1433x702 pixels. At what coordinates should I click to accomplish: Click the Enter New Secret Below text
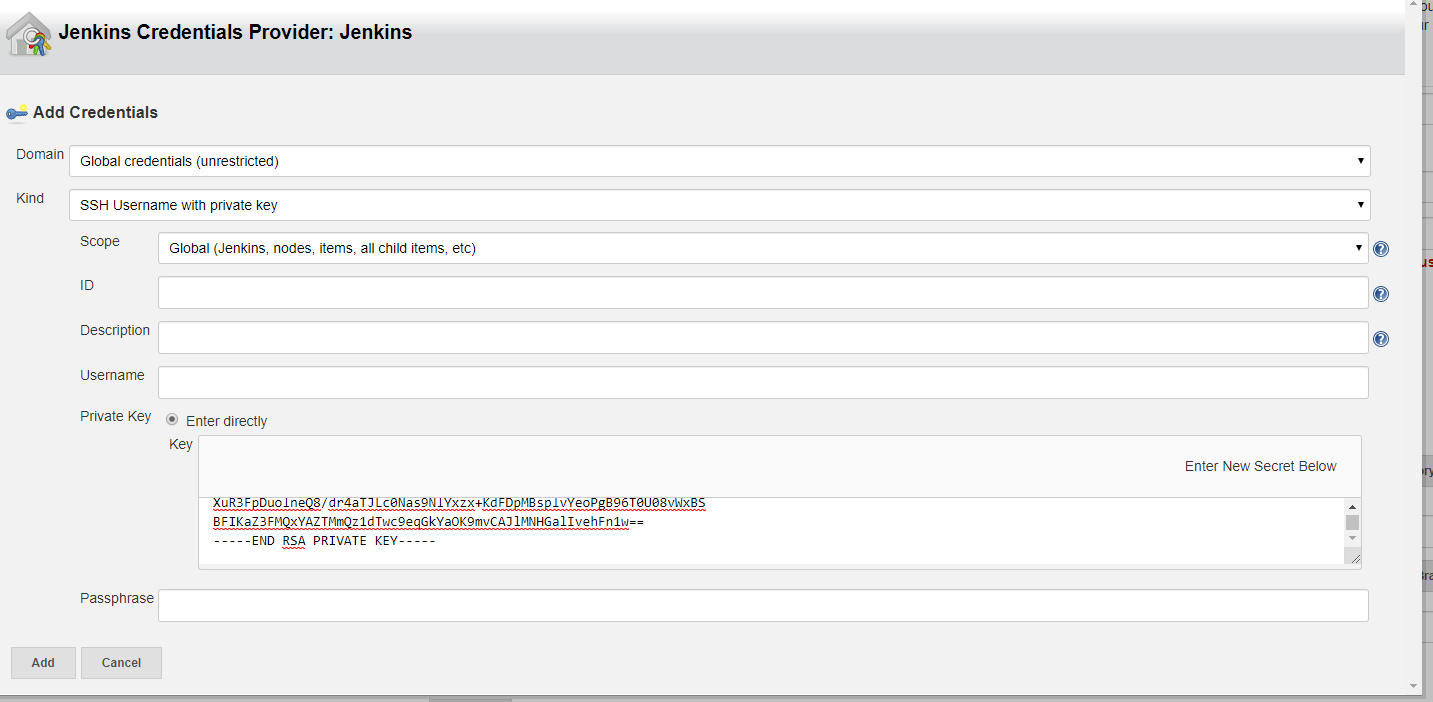pos(1260,466)
